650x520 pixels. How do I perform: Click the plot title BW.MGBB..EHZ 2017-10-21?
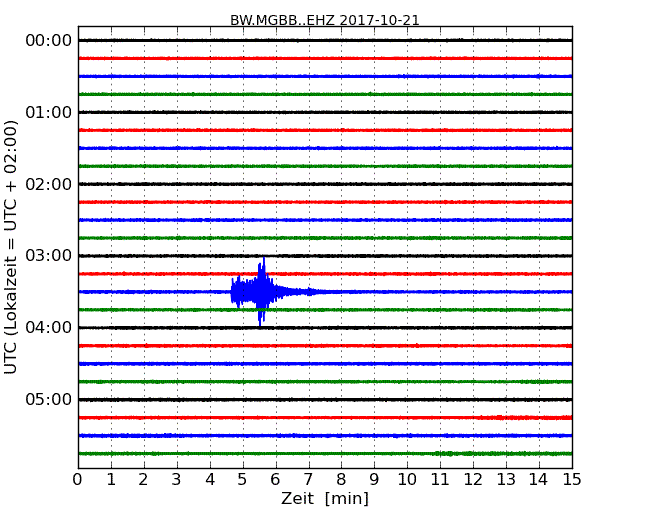coord(325,20)
